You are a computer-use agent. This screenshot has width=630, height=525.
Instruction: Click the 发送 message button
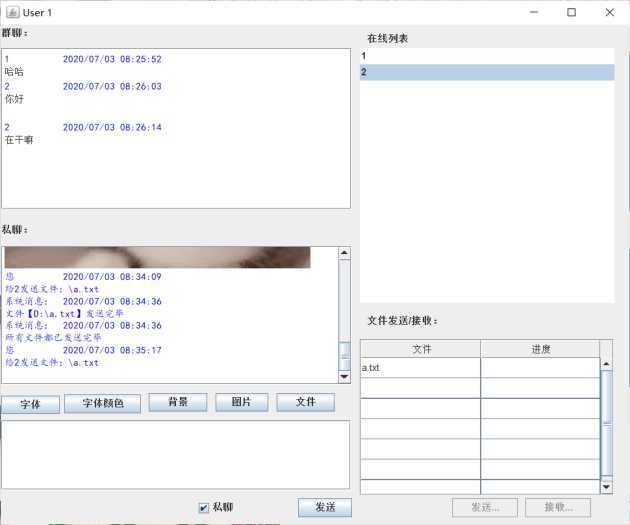(x=325, y=507)
